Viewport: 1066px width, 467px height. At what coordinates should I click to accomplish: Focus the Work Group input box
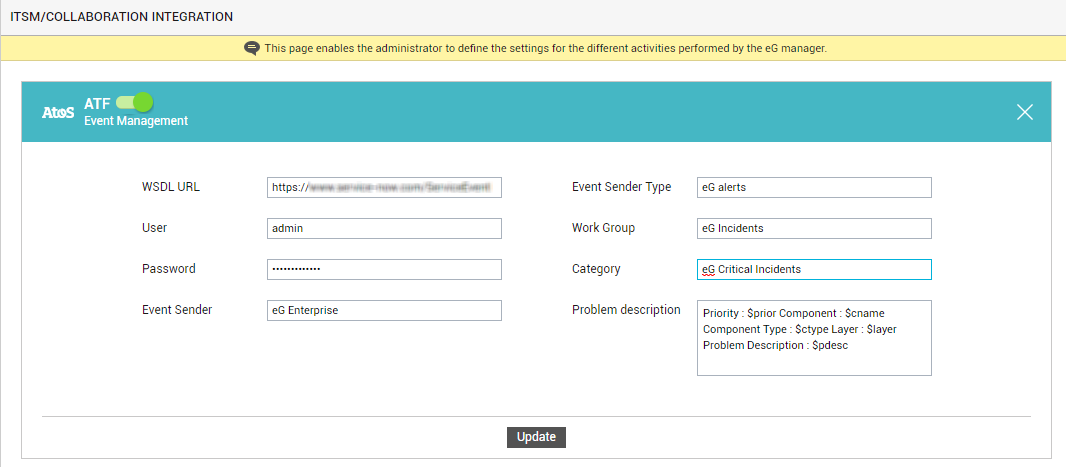(x=814, y=228)
